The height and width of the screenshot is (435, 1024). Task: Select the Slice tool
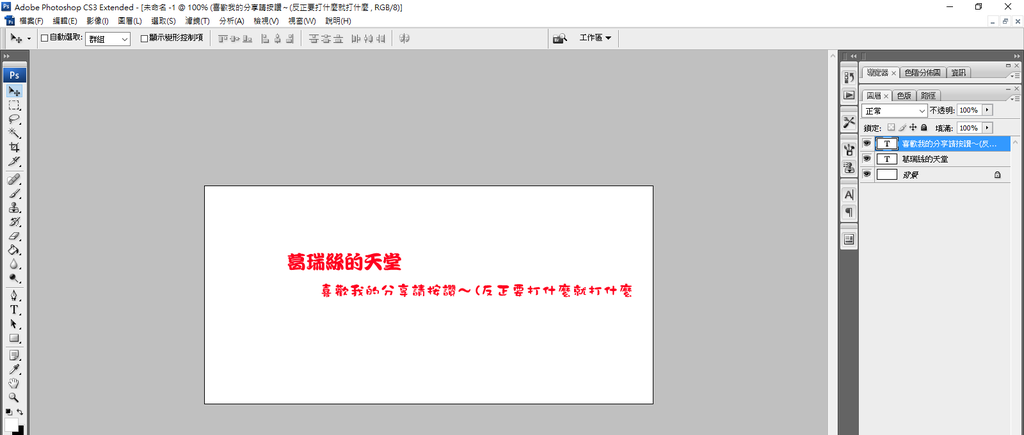[x=14, y=161]
